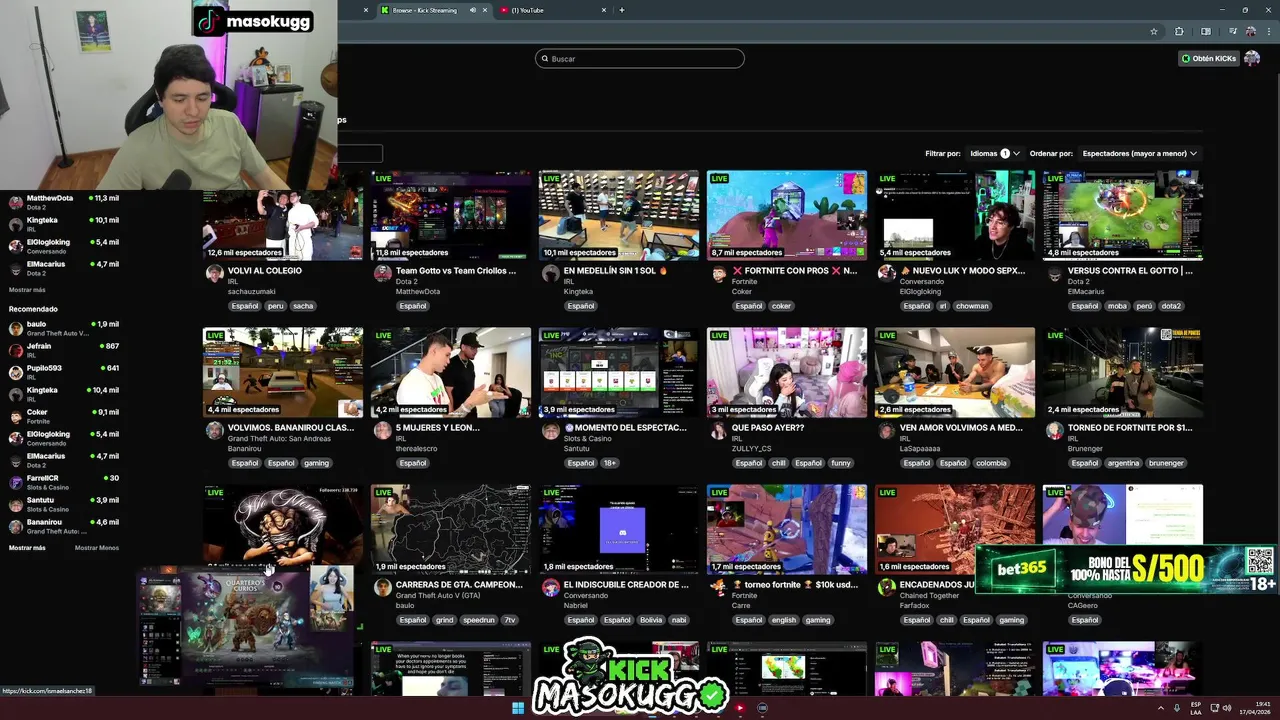Open Pupilo593 in Recomendado list
This screenshot has height=720, width=1280.
64,371
